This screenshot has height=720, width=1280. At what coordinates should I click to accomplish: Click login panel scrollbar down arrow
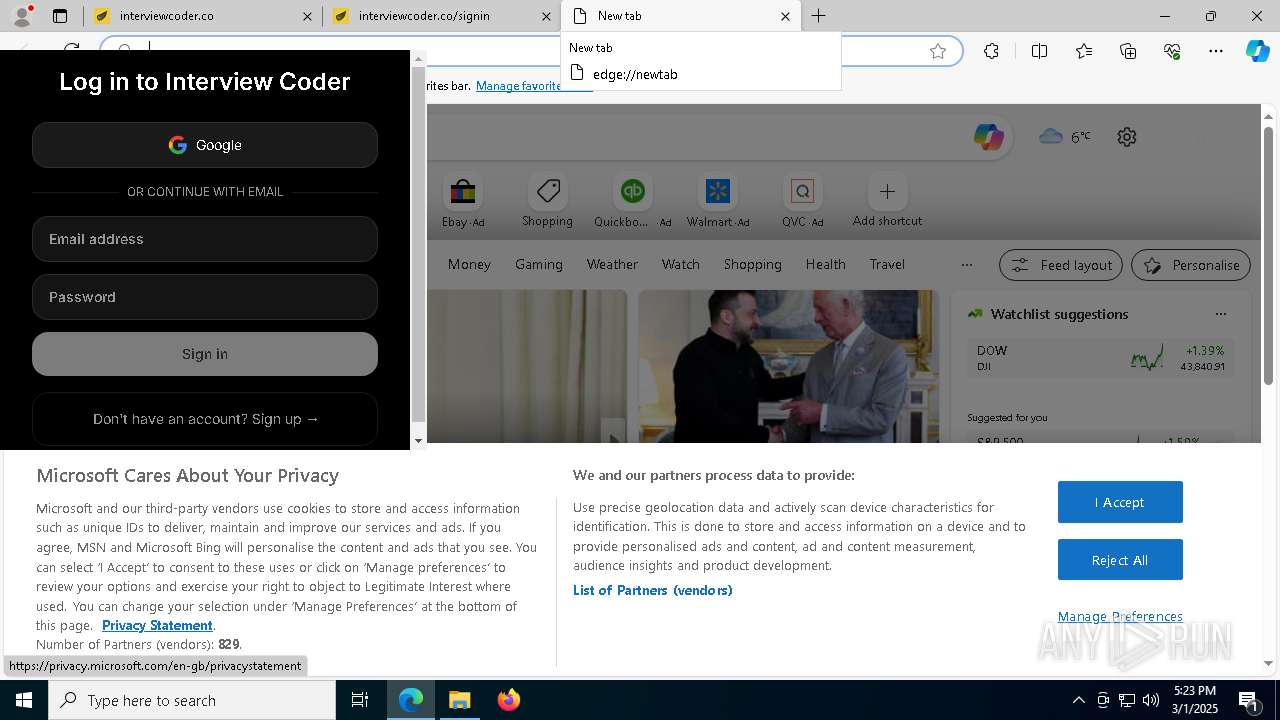pyautogui.click(x=418, y=441)
